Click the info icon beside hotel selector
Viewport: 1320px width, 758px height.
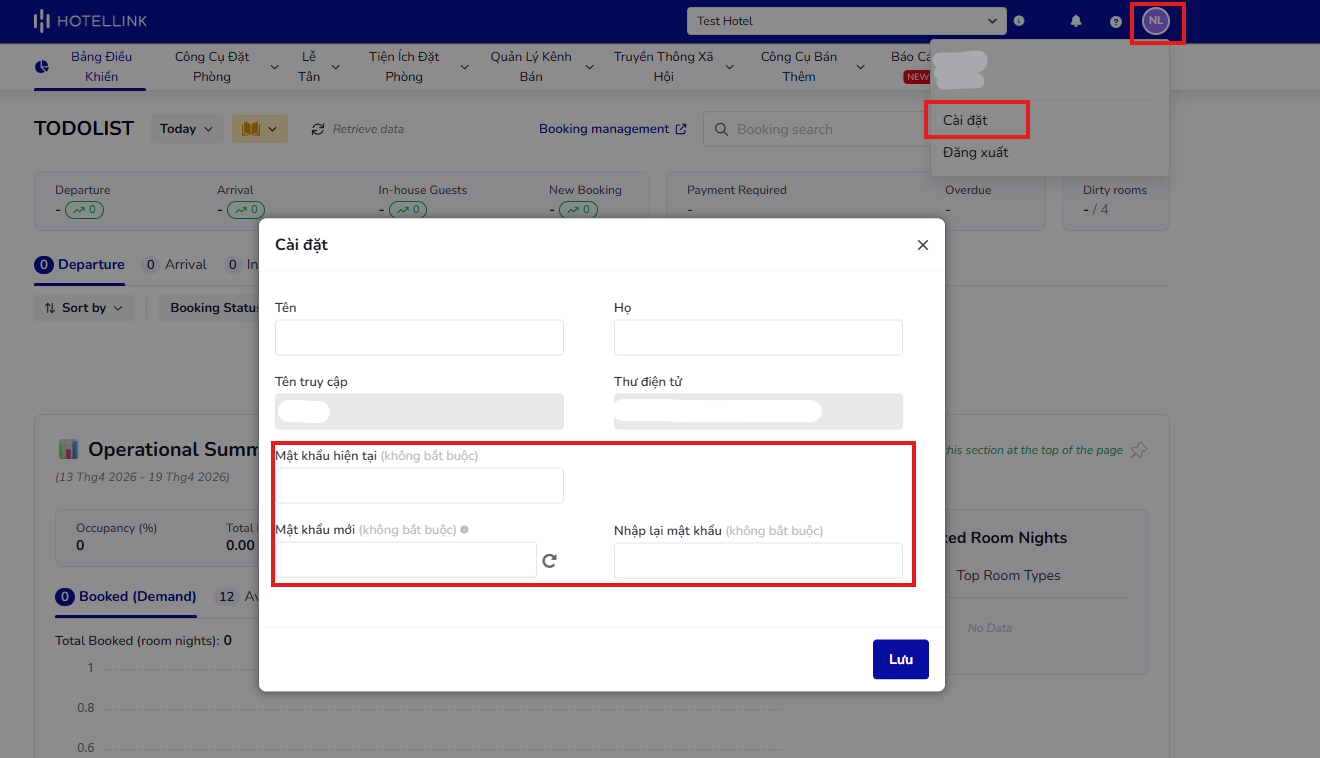1019,21
